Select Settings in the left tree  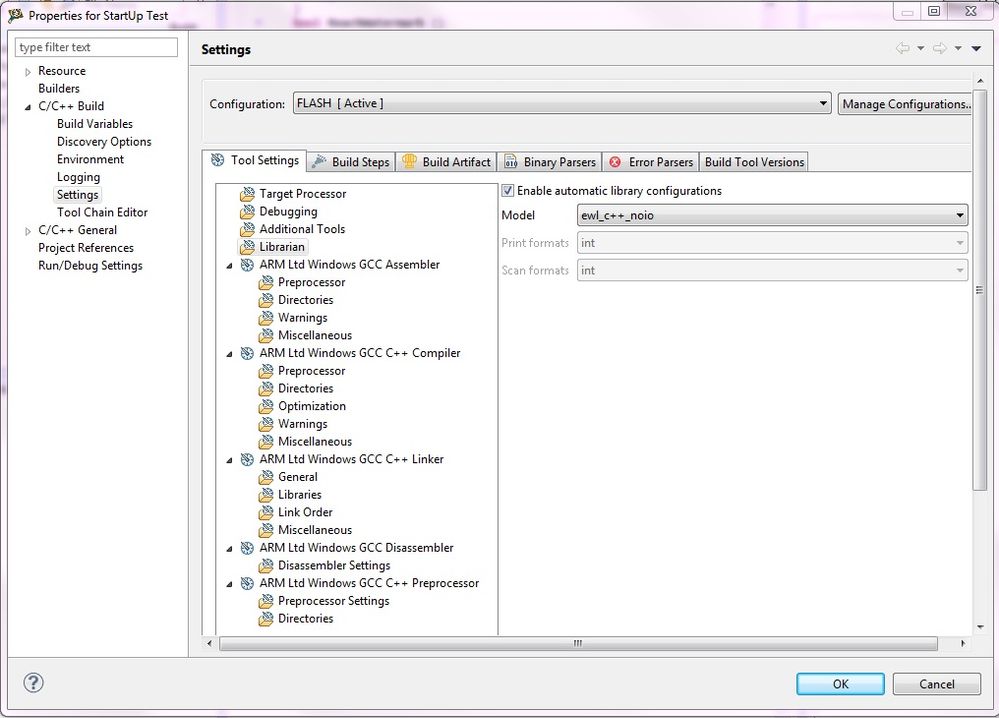(x=78, y=195)
